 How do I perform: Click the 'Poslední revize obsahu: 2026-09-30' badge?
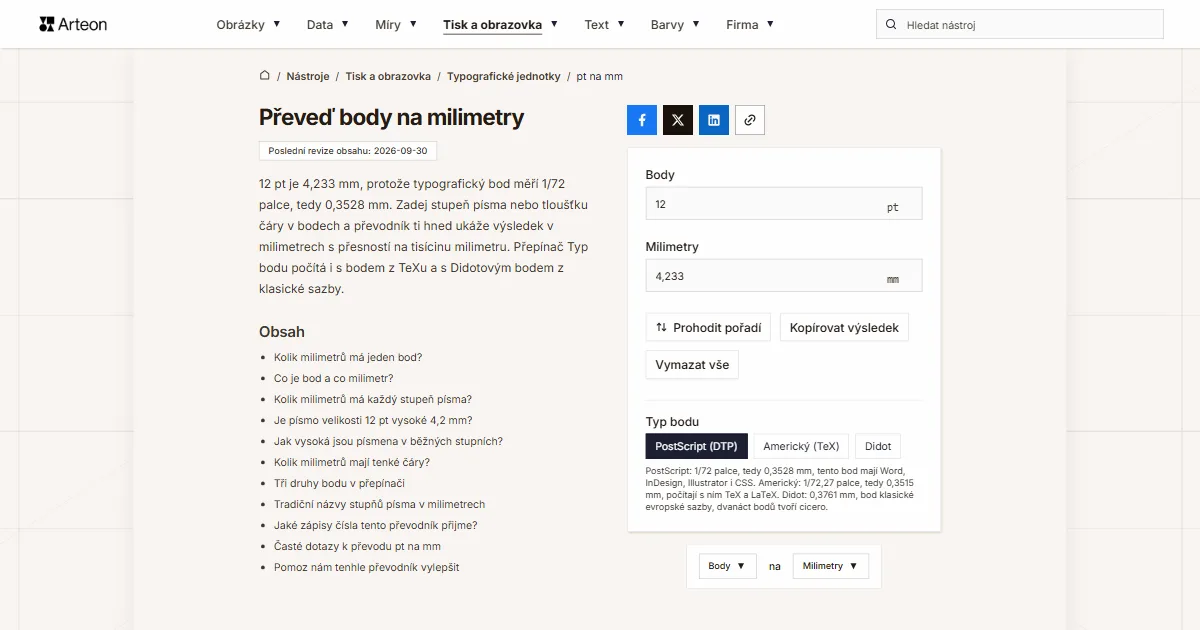(348, 151)
